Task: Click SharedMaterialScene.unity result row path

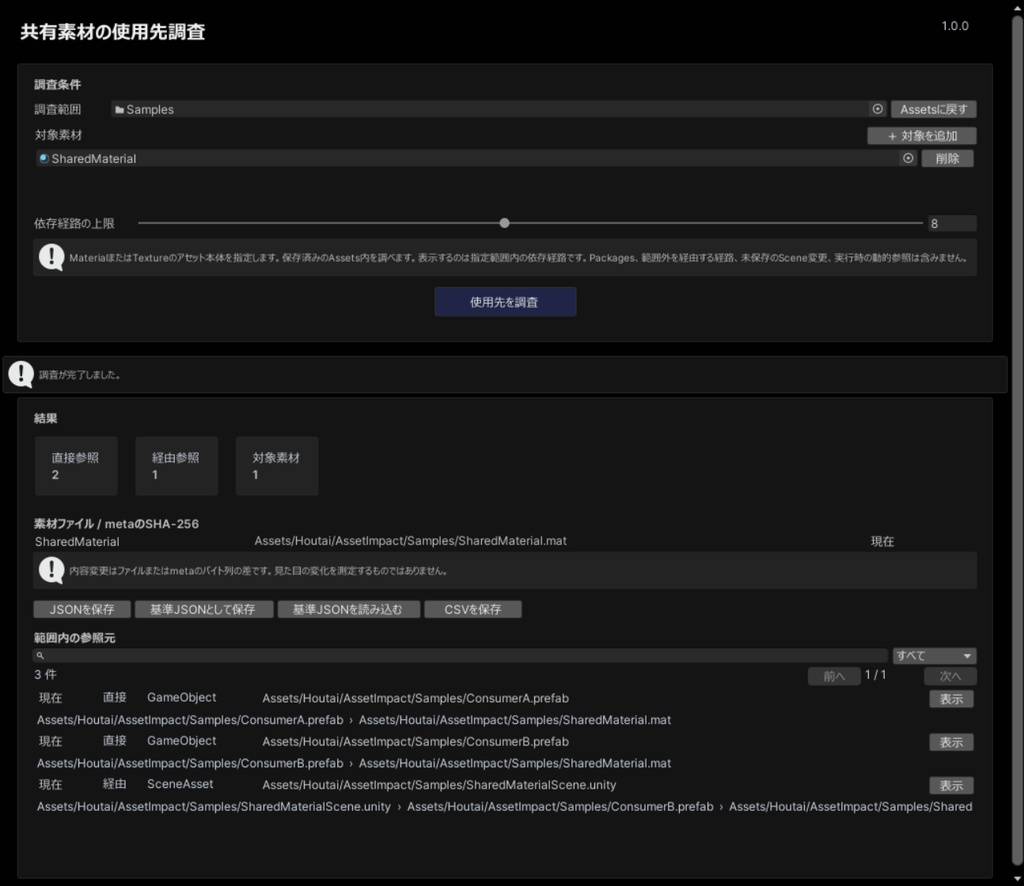Action: tap(439, 785)
